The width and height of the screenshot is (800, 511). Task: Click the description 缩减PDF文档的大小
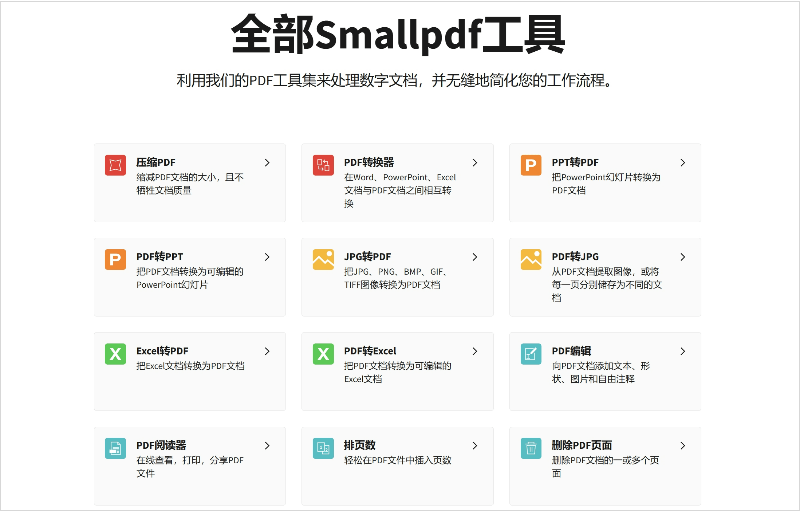(x=190, y=184)
